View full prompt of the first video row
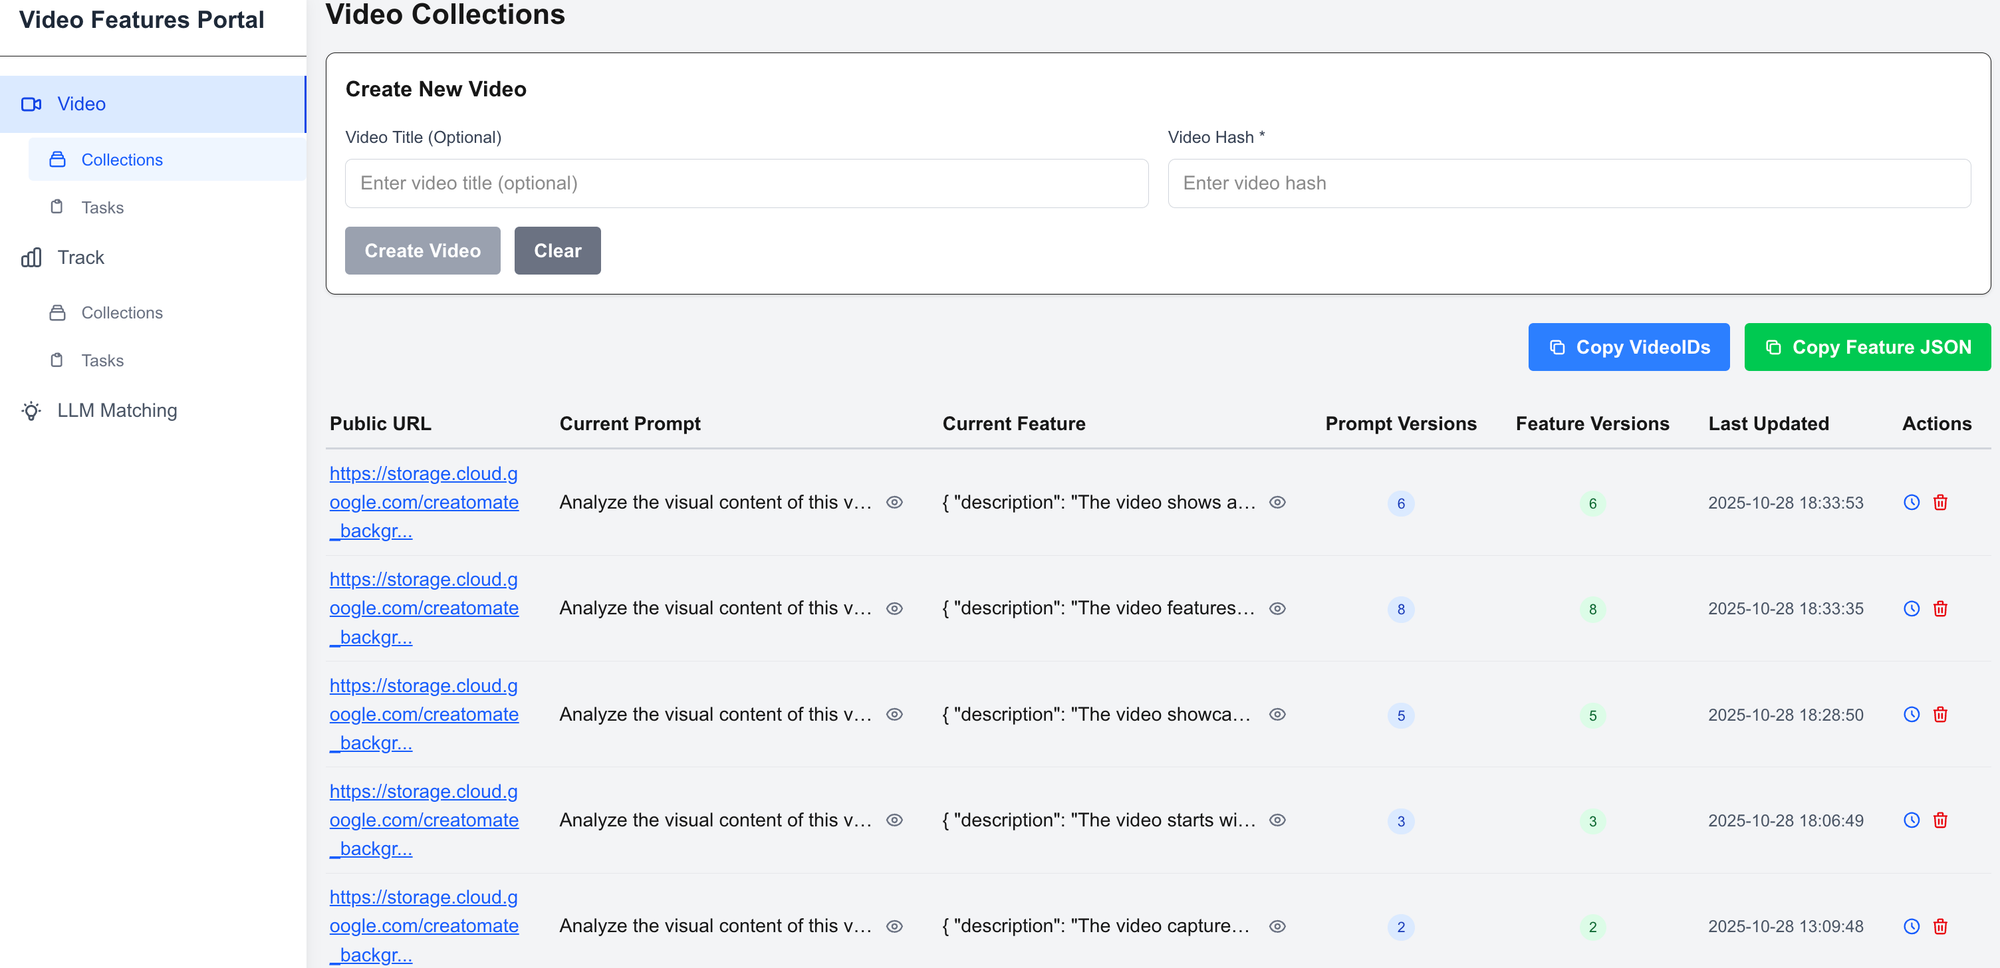2000x968 pixels. coord(895,503)
